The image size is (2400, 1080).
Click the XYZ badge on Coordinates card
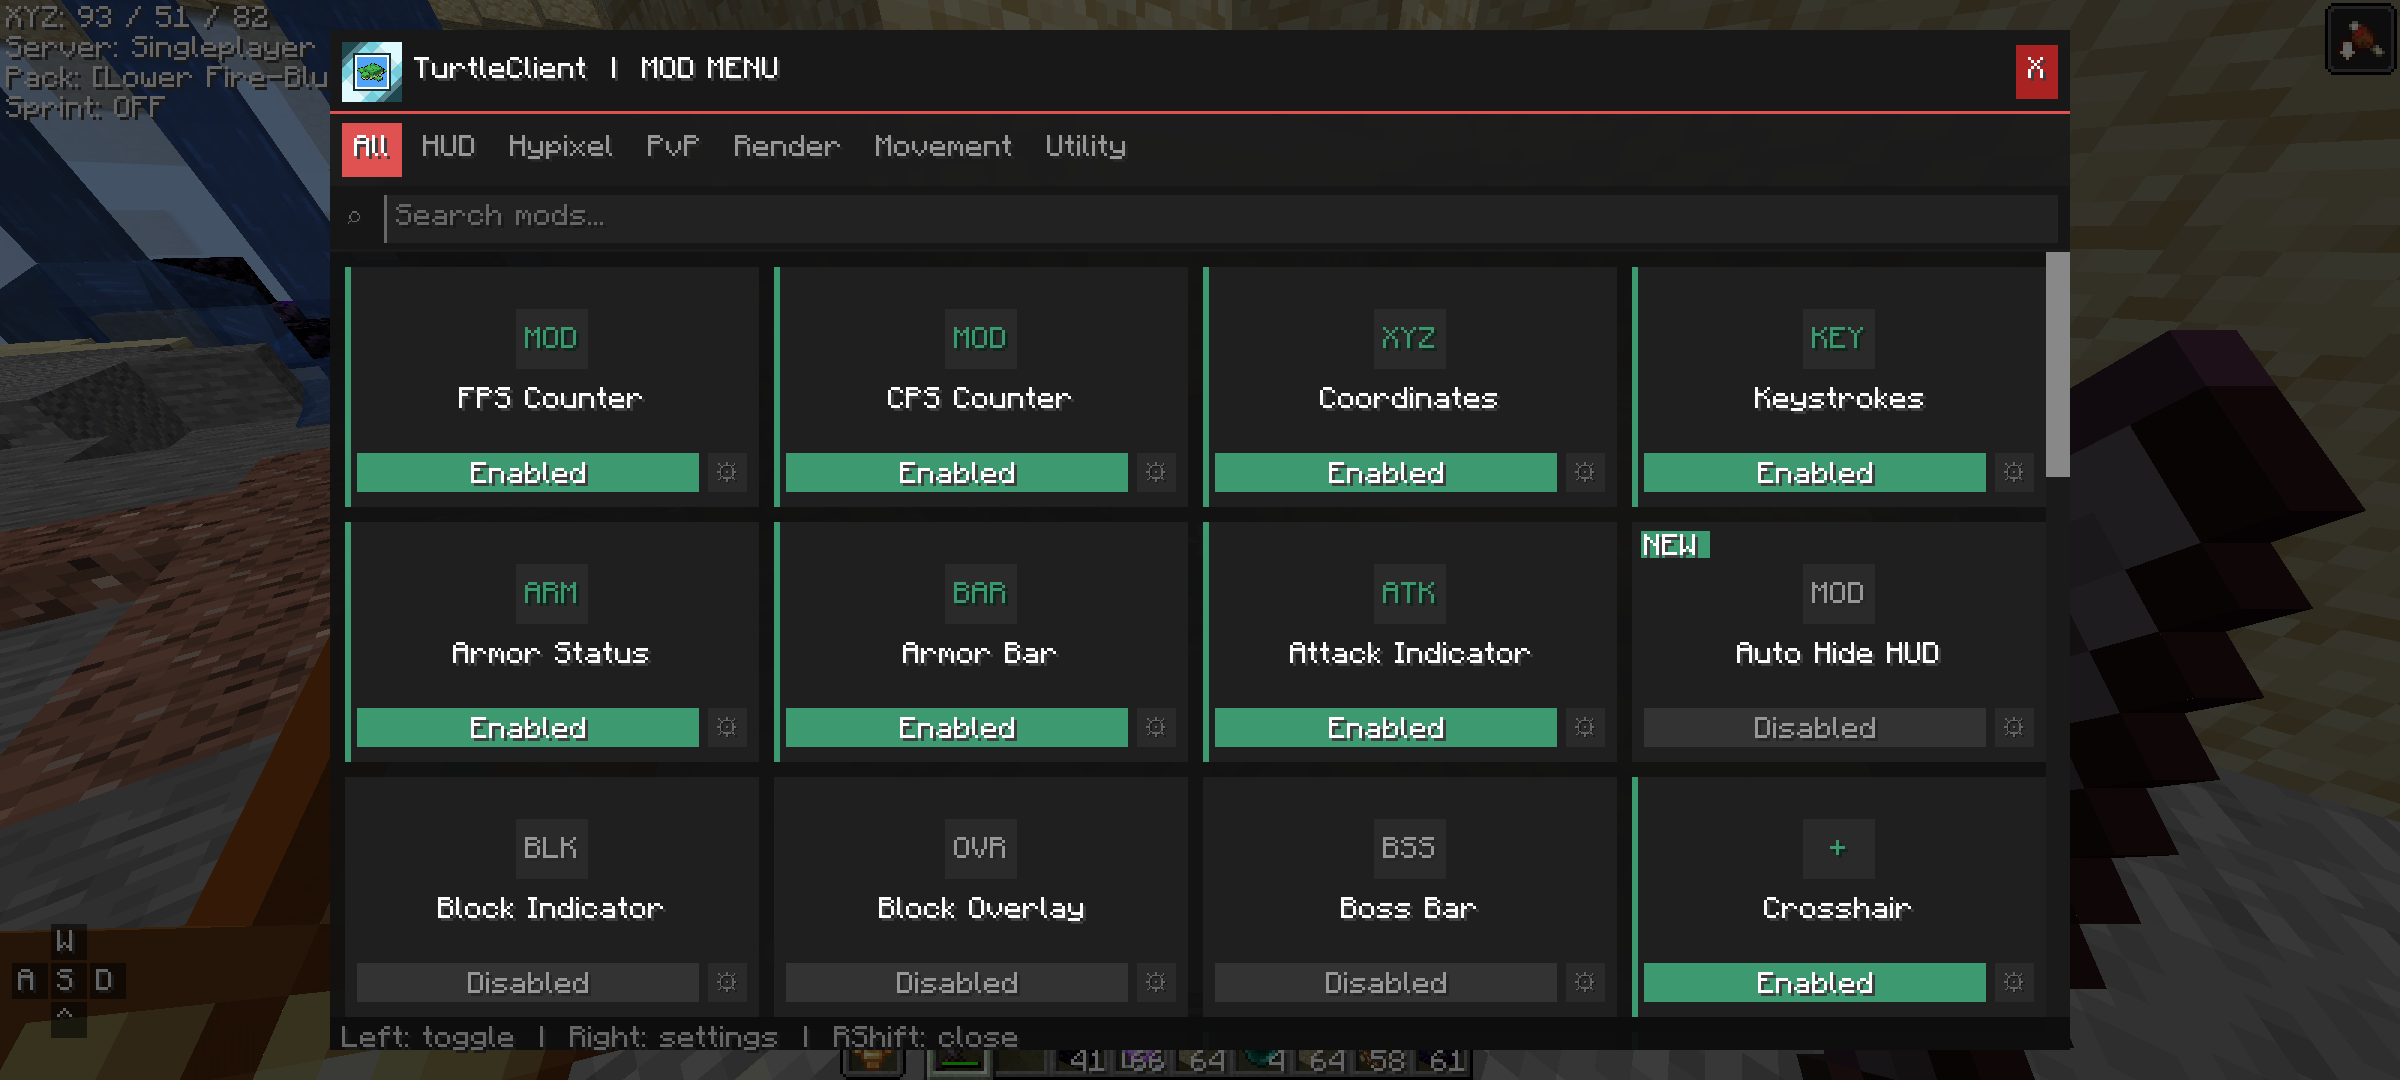point(1408,338)
